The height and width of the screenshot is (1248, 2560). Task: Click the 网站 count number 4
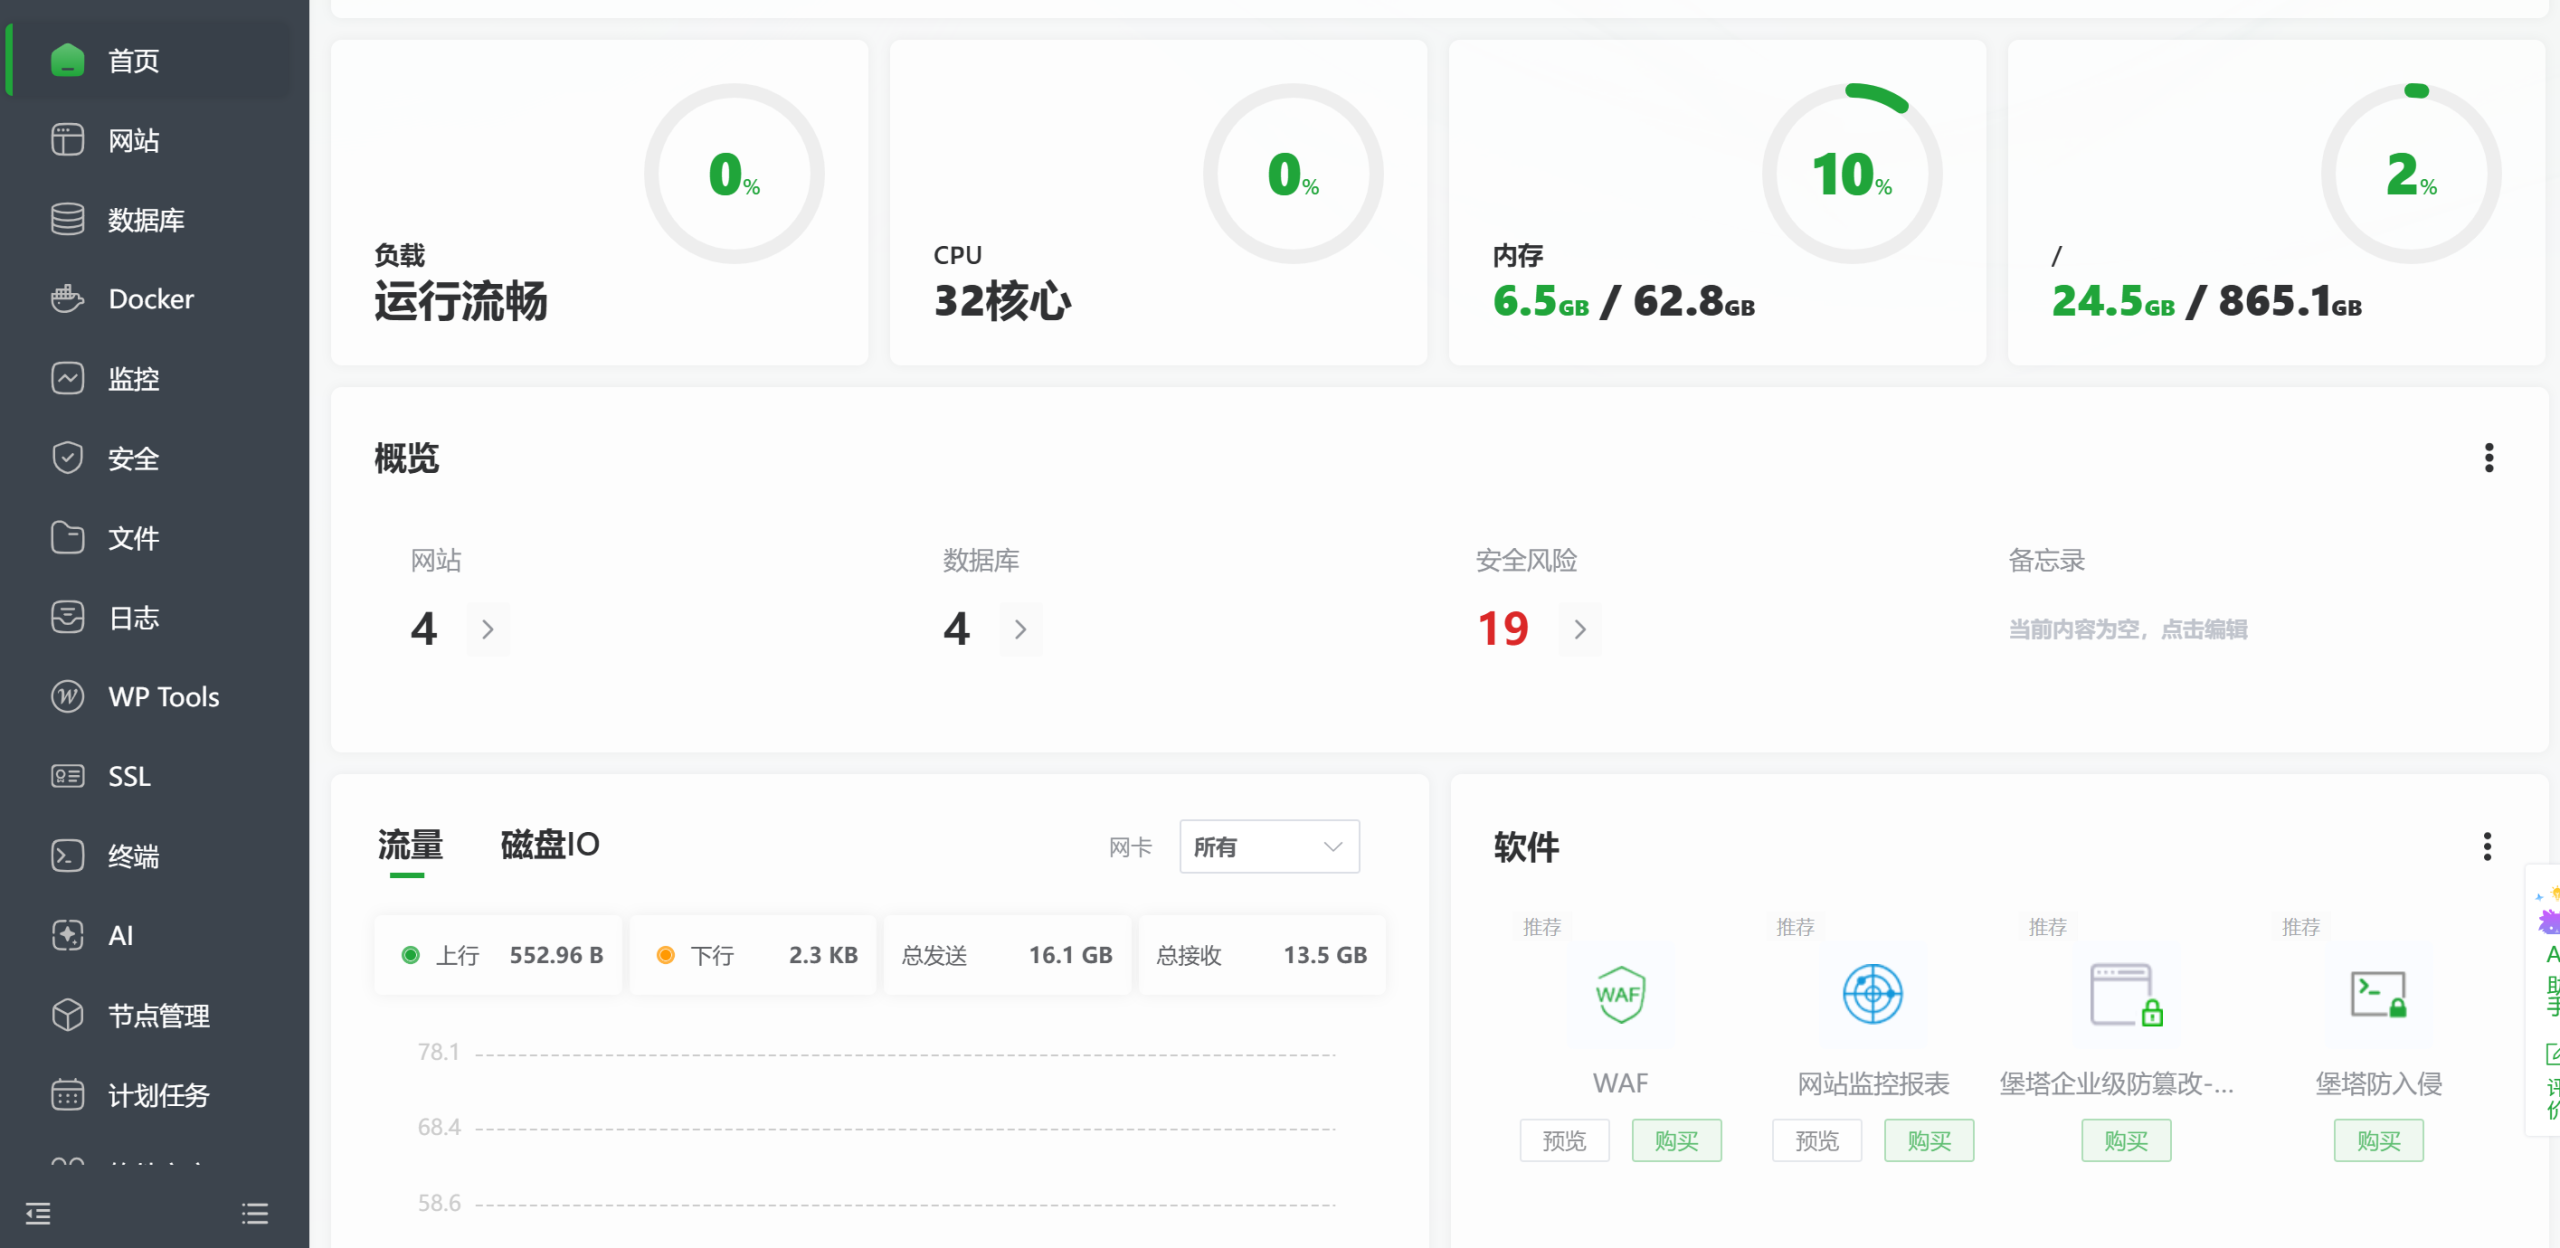tap(424, 629)
